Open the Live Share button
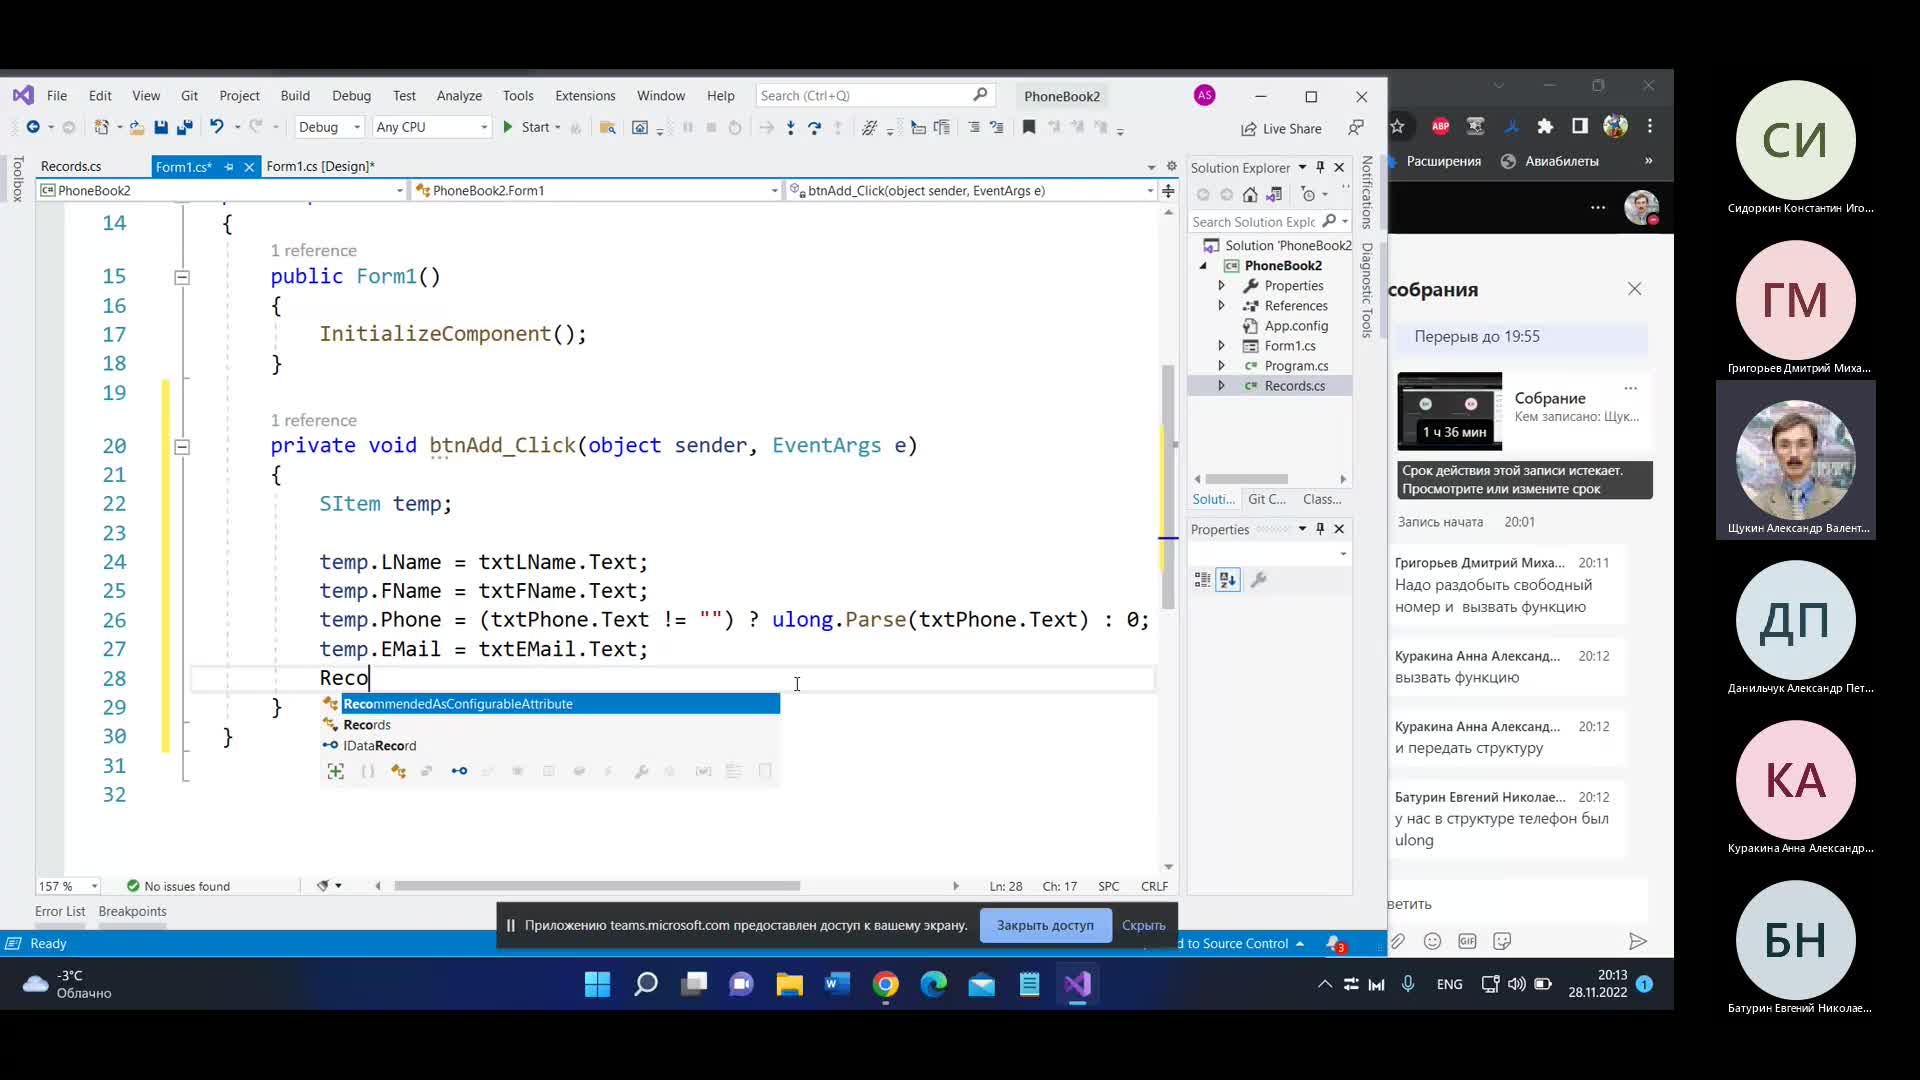This screenshot has width=1920, height=1080. (1281, 129)
